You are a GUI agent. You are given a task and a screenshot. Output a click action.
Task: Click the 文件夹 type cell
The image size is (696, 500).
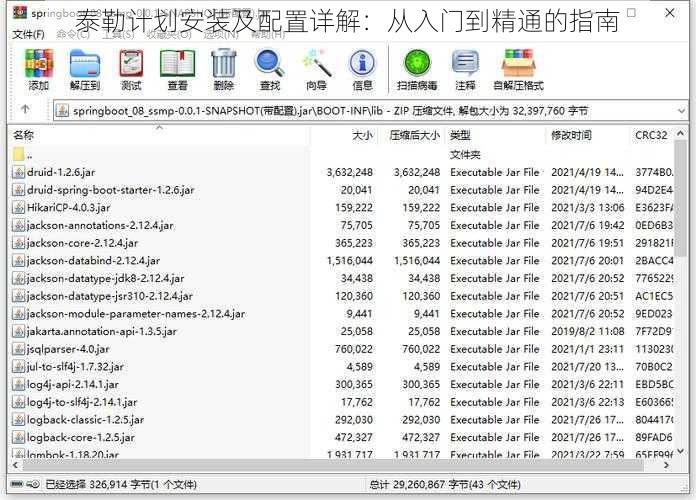point(465,155)
